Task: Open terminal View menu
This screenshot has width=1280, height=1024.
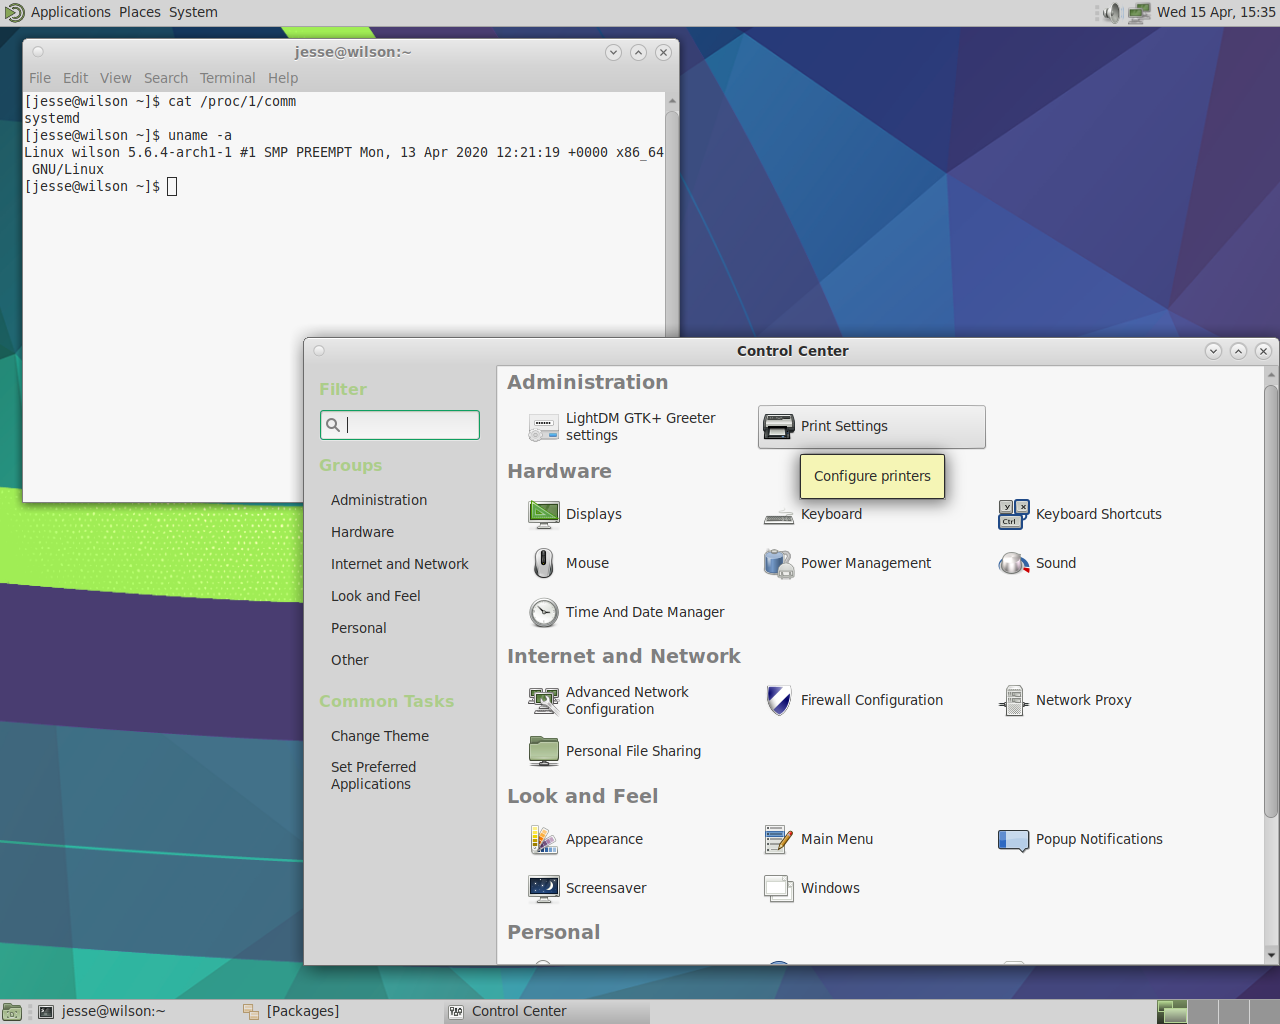Action: pyautogui.click(x=116, y=78)
